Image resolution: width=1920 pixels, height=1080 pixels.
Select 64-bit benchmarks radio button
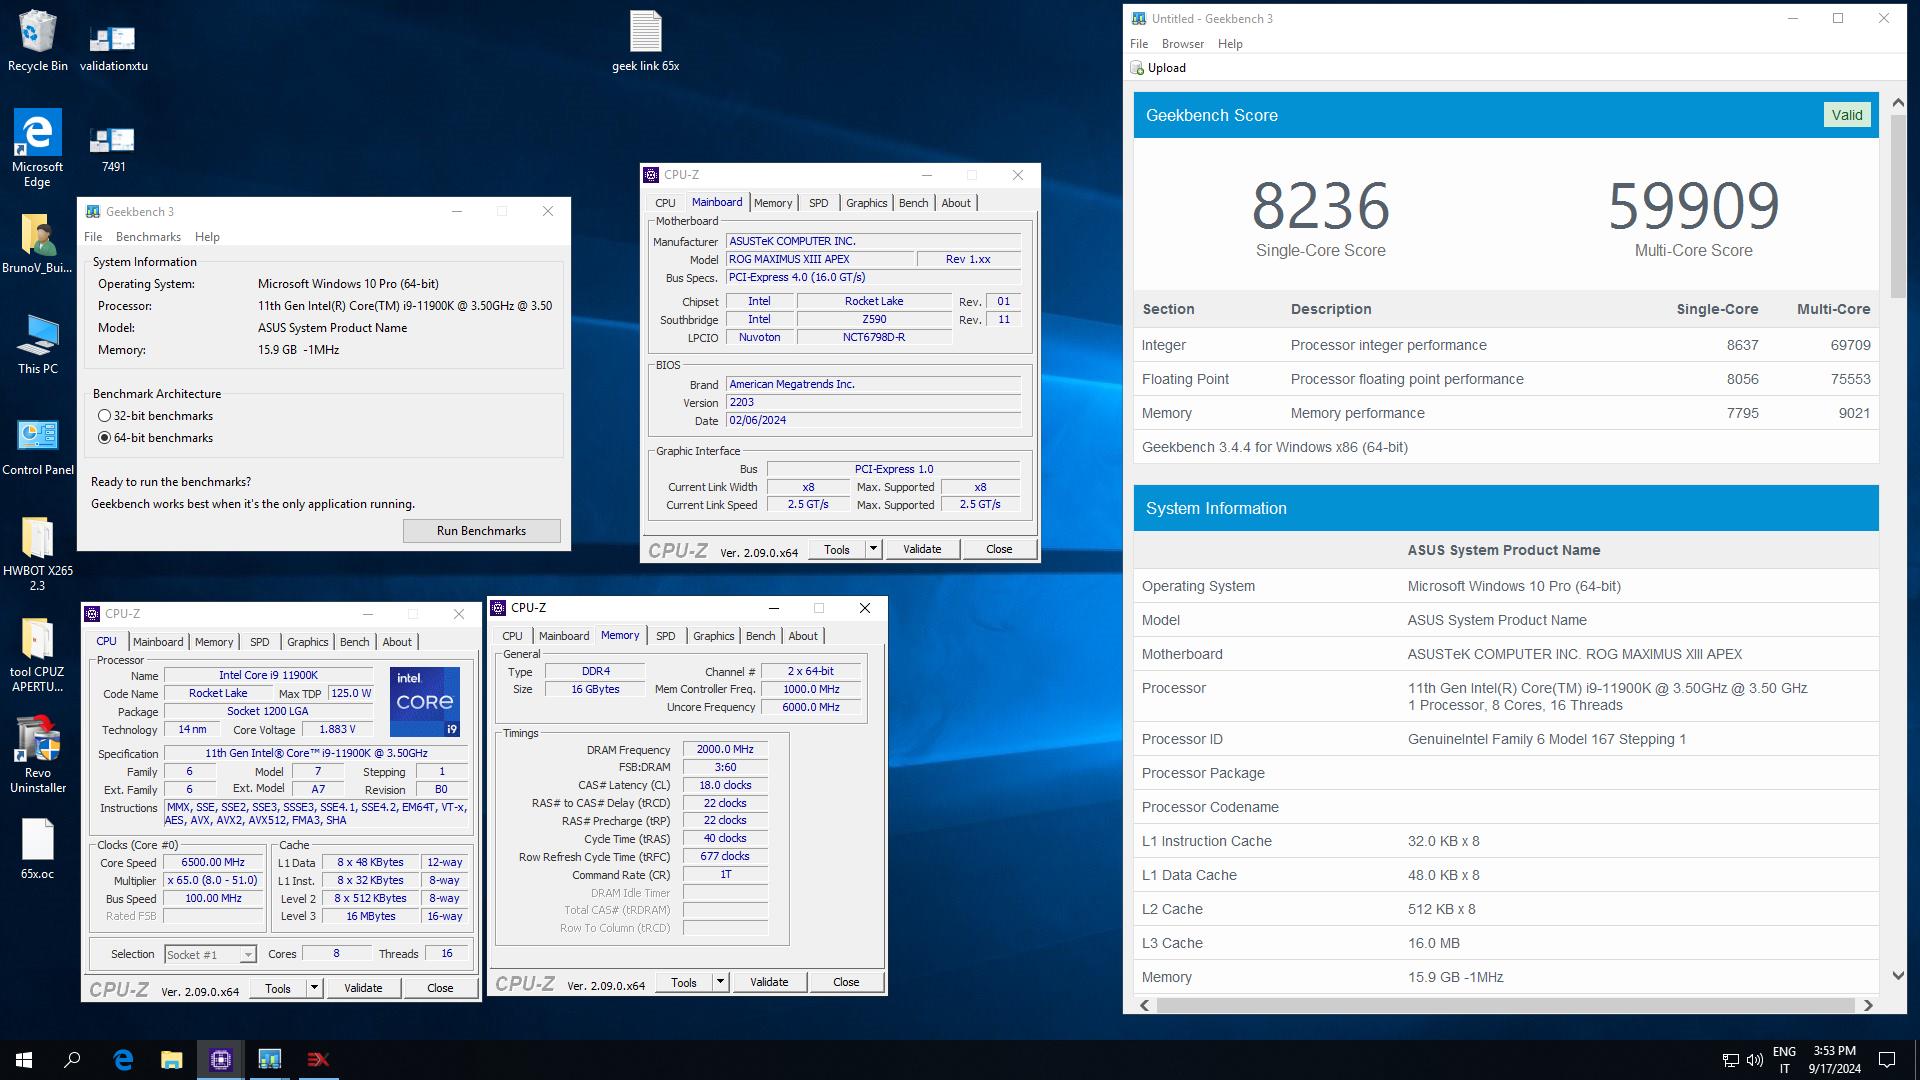[104, 438]
